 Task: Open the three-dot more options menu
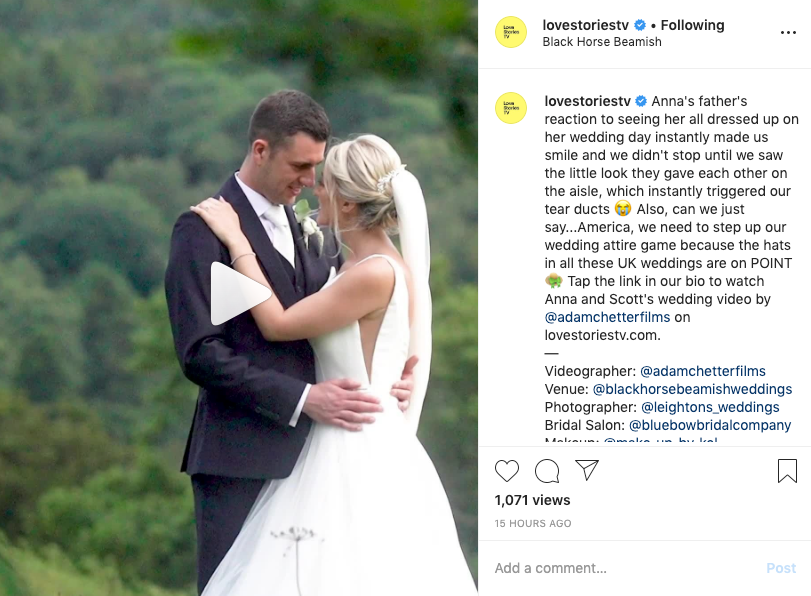coord(788,33)
